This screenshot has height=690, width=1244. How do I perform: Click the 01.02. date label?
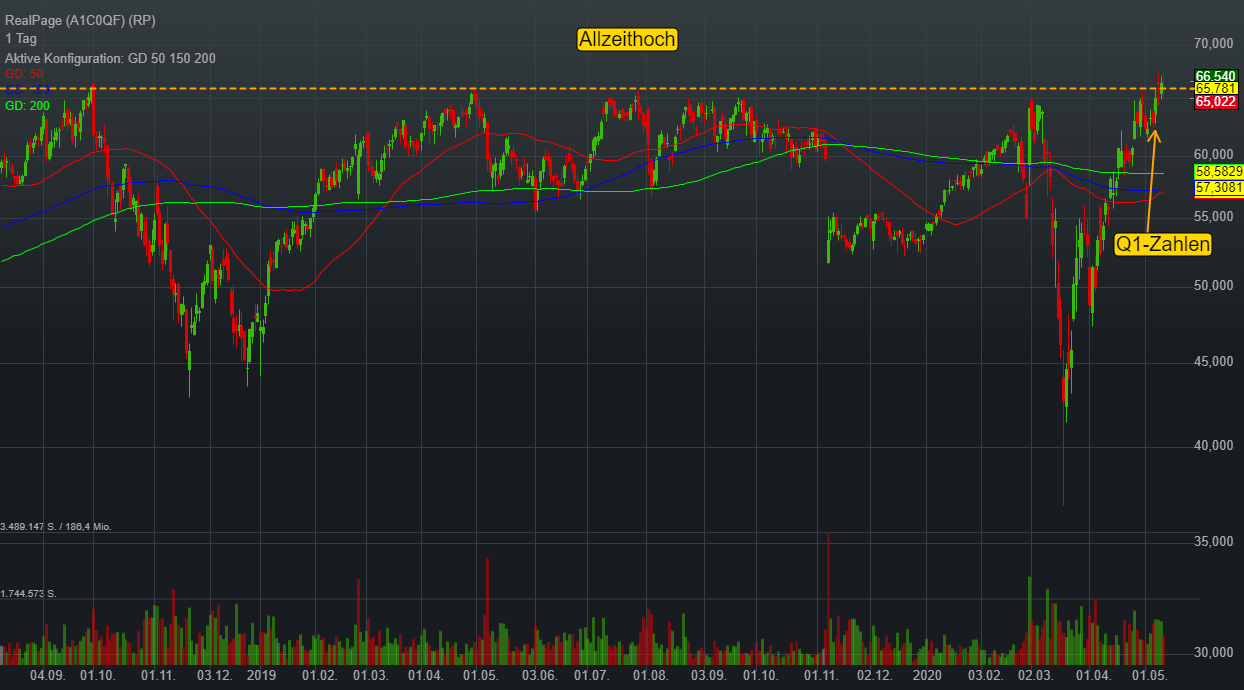[x=321, y=676]
